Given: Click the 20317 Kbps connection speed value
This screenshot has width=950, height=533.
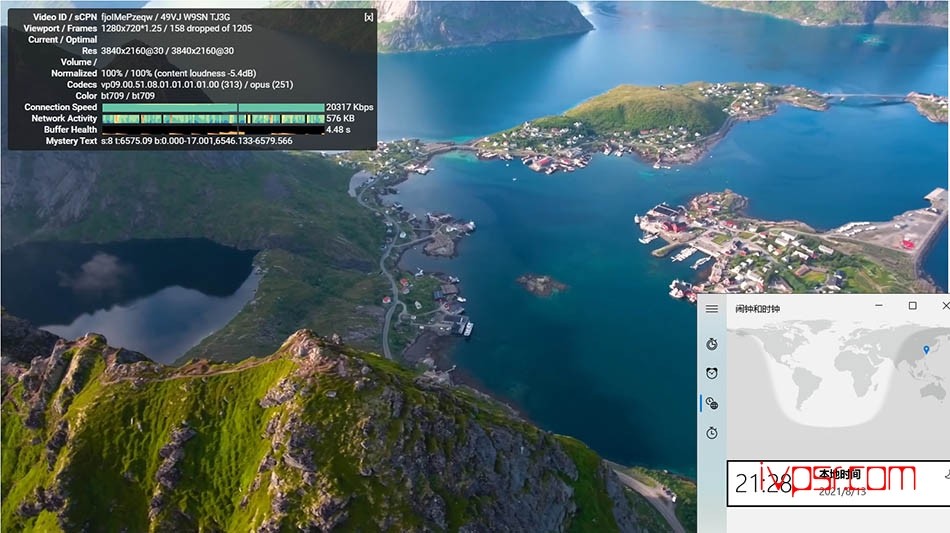Looking at the screenshot, I should tap(350, 107).
